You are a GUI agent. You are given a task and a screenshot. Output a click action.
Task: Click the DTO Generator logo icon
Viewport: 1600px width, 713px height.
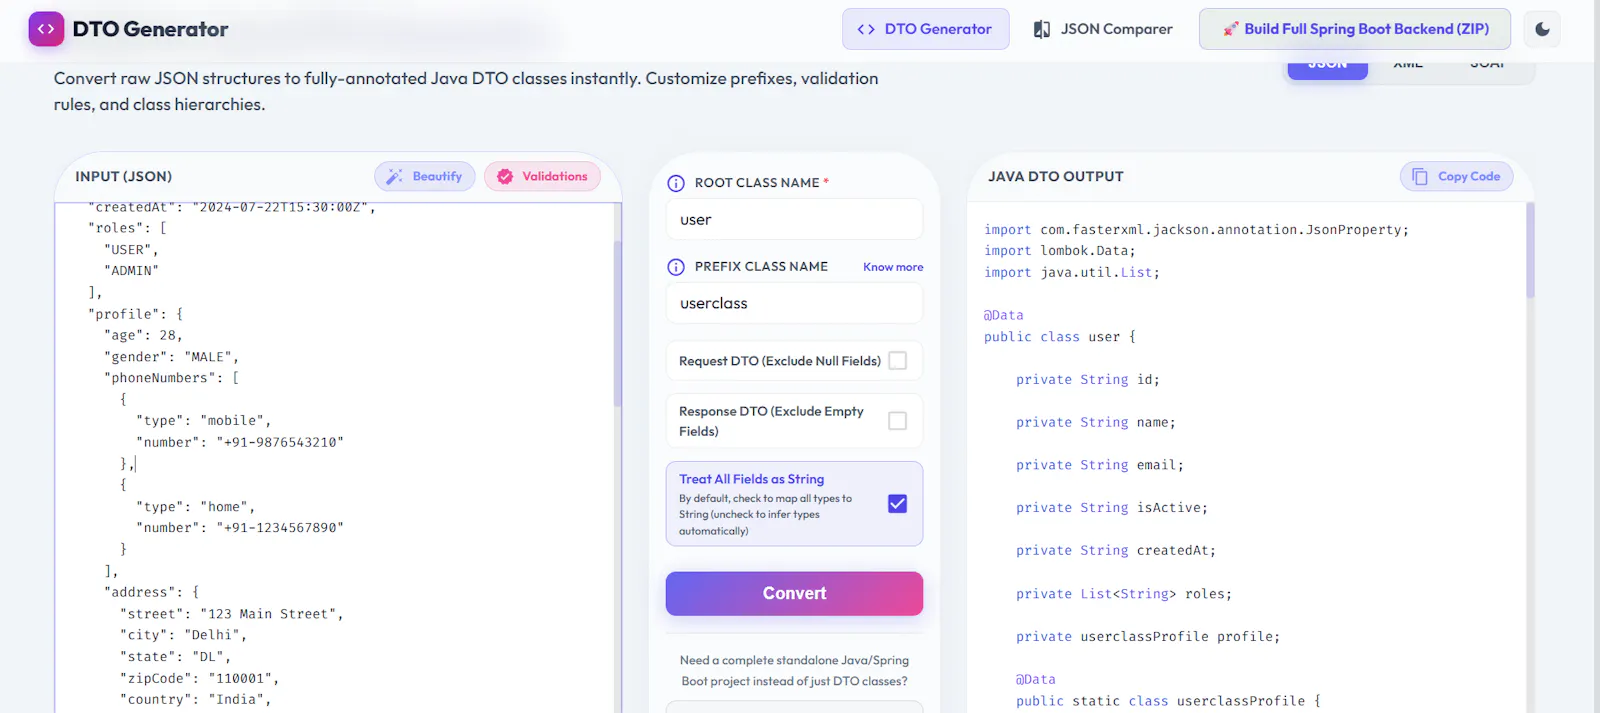point(46,29)
